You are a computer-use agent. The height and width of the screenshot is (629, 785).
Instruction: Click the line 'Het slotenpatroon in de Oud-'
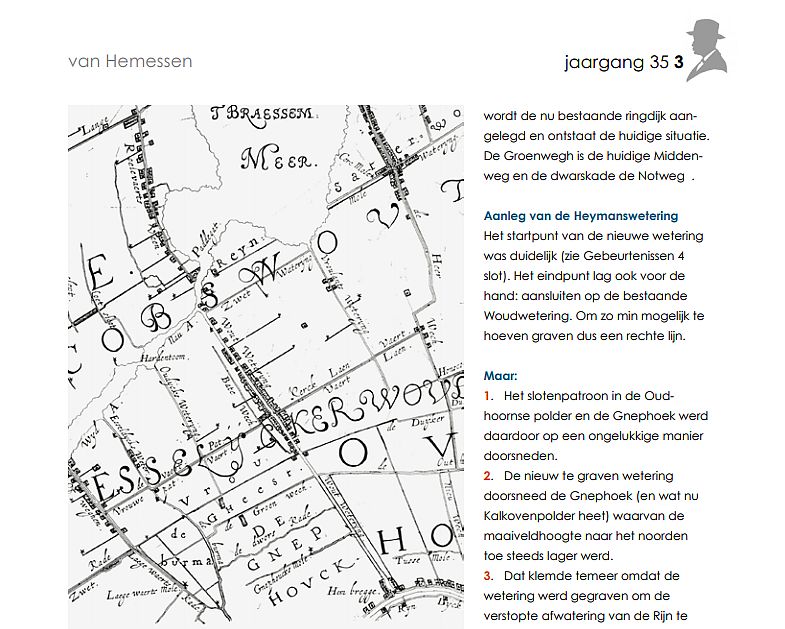tap(589, 396)
